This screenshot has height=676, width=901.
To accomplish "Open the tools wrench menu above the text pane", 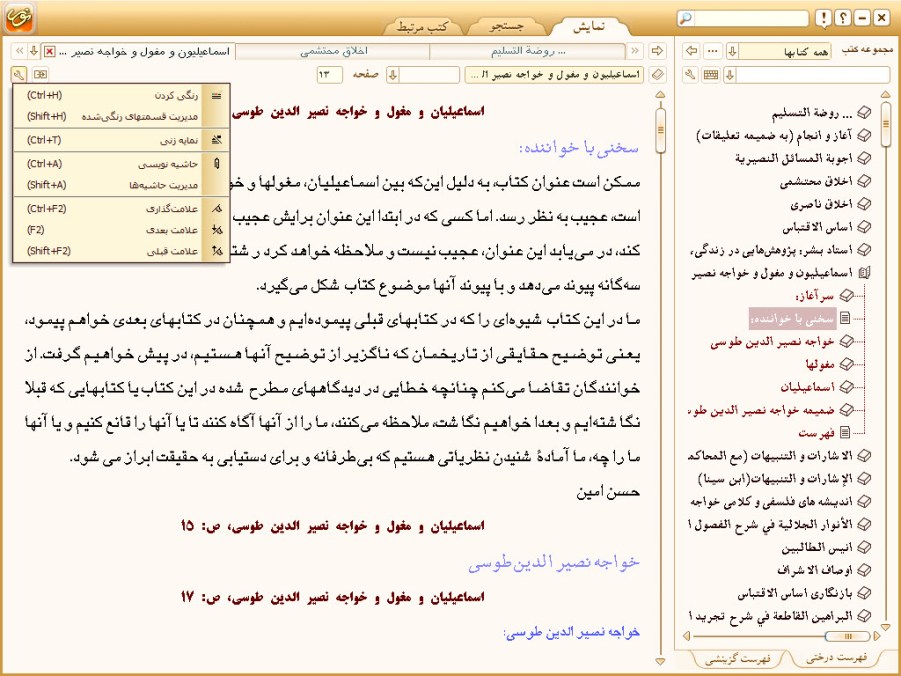I will click(19, 75).
